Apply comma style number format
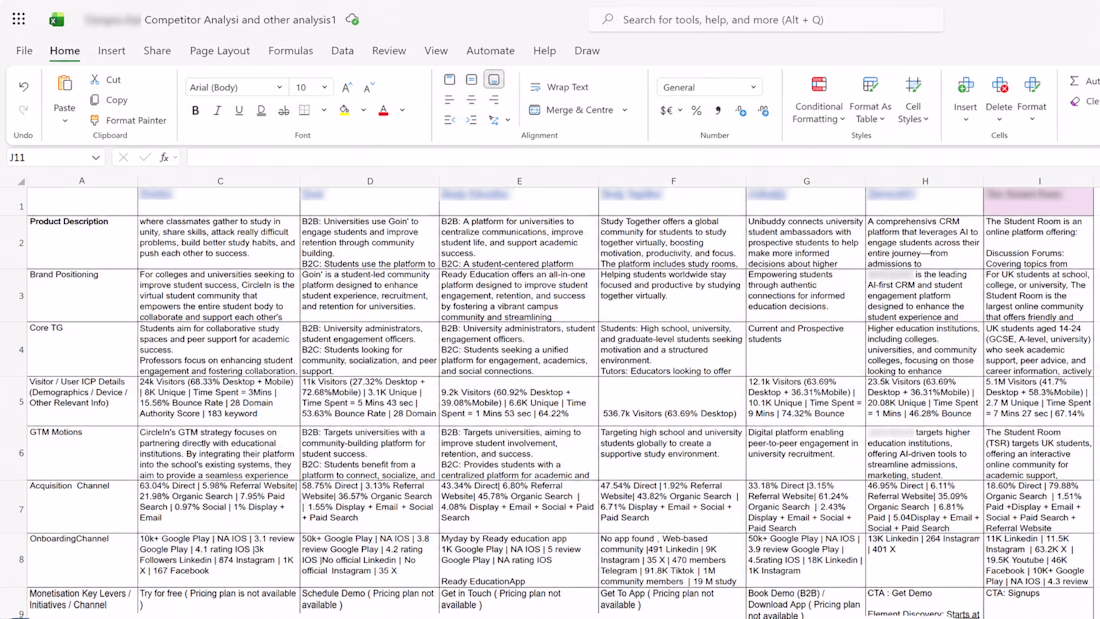Screen dimensions: 1100x619 point(718,110)
